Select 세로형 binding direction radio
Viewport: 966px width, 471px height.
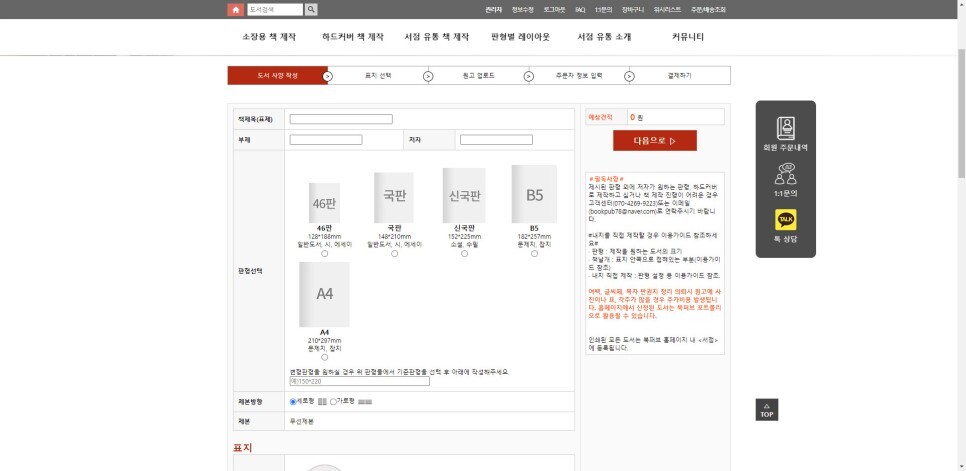pyautogui.click(x=293, y=401)
